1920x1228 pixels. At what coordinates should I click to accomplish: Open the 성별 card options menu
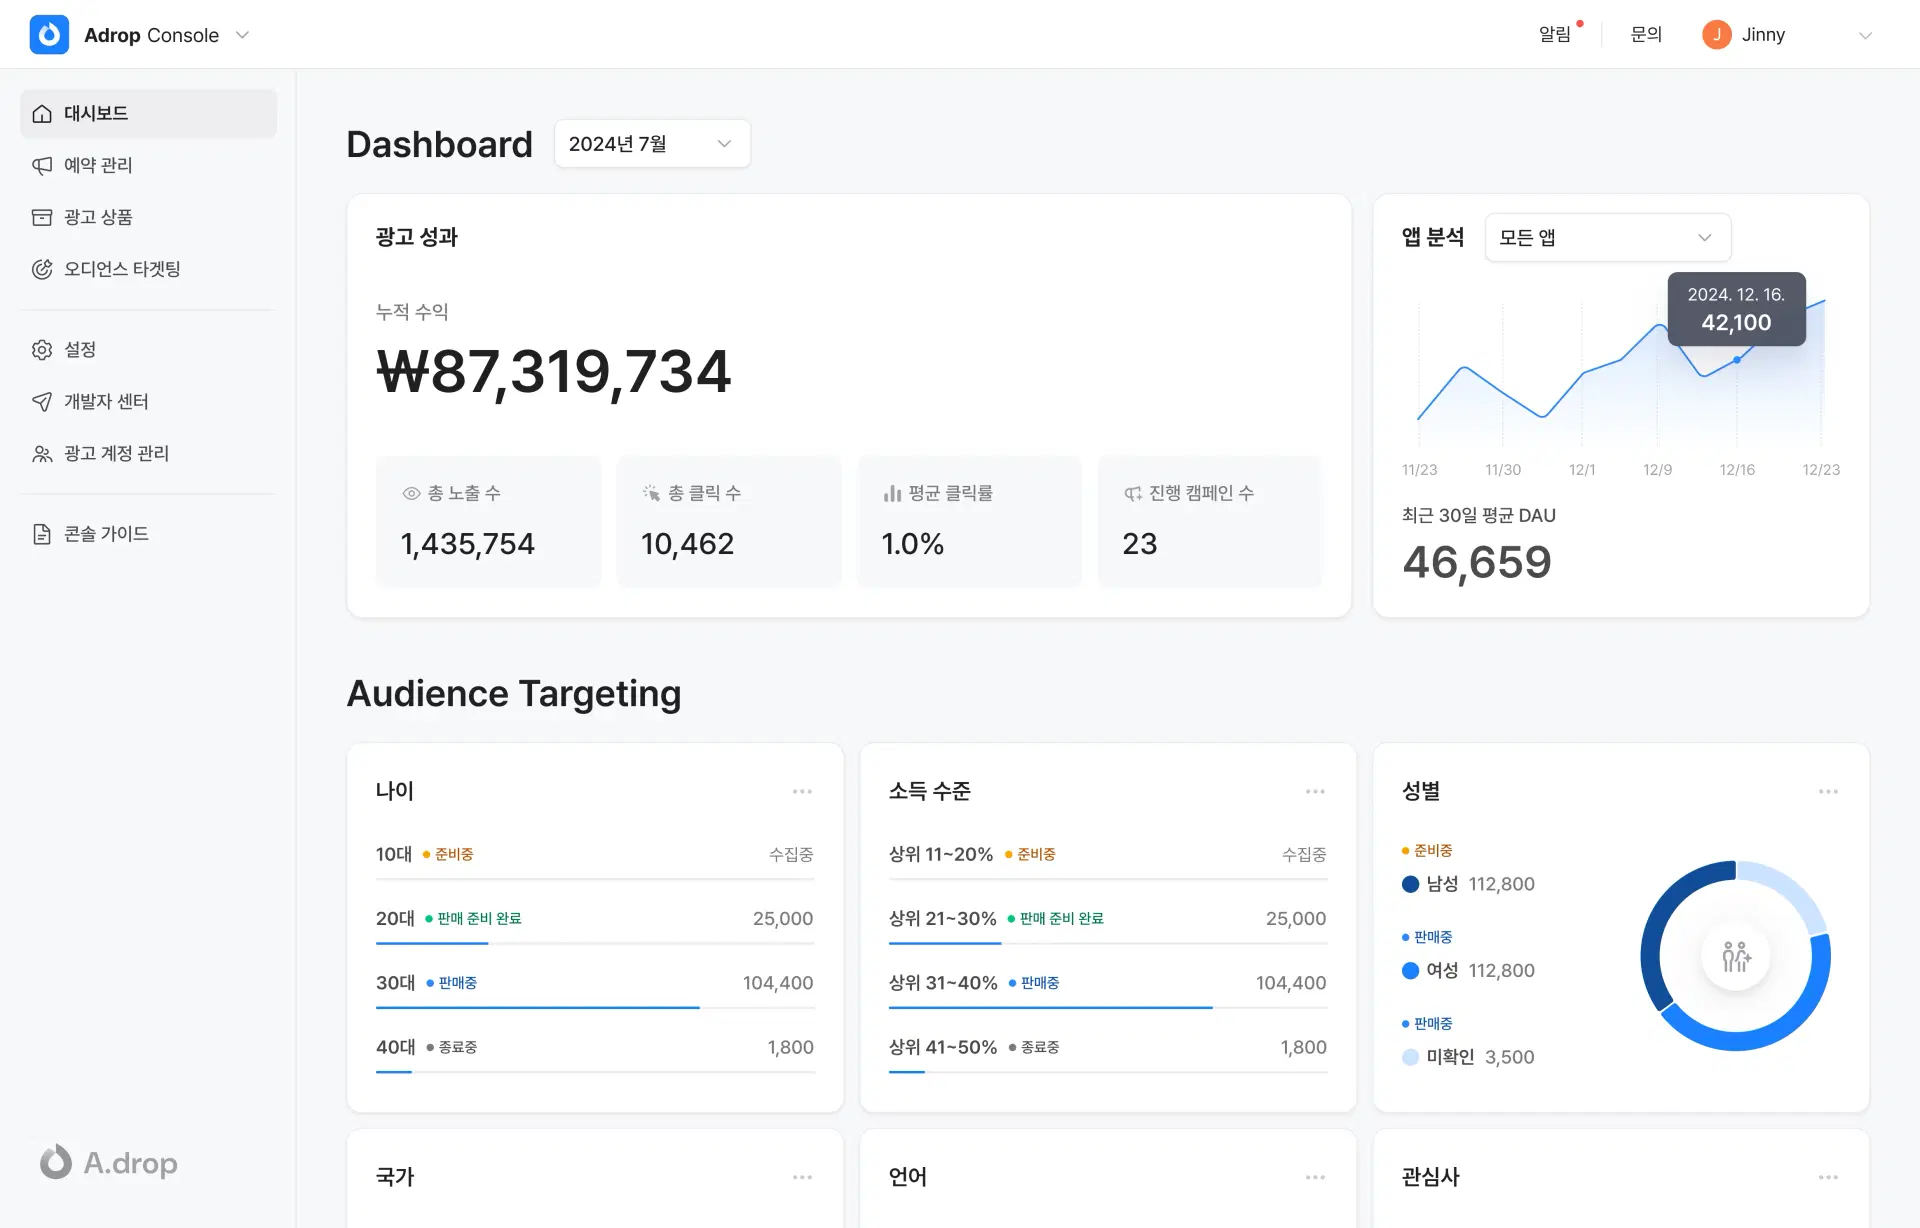tap(1829, 790)
